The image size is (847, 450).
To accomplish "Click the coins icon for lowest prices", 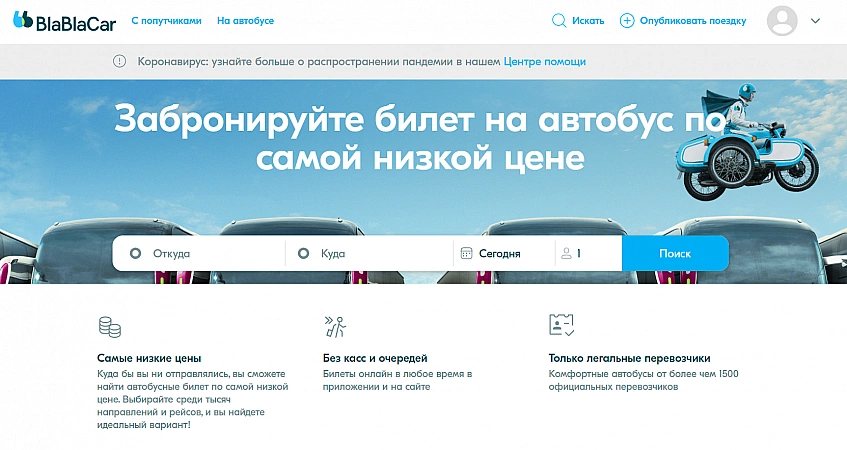I will tap(109, 326).
